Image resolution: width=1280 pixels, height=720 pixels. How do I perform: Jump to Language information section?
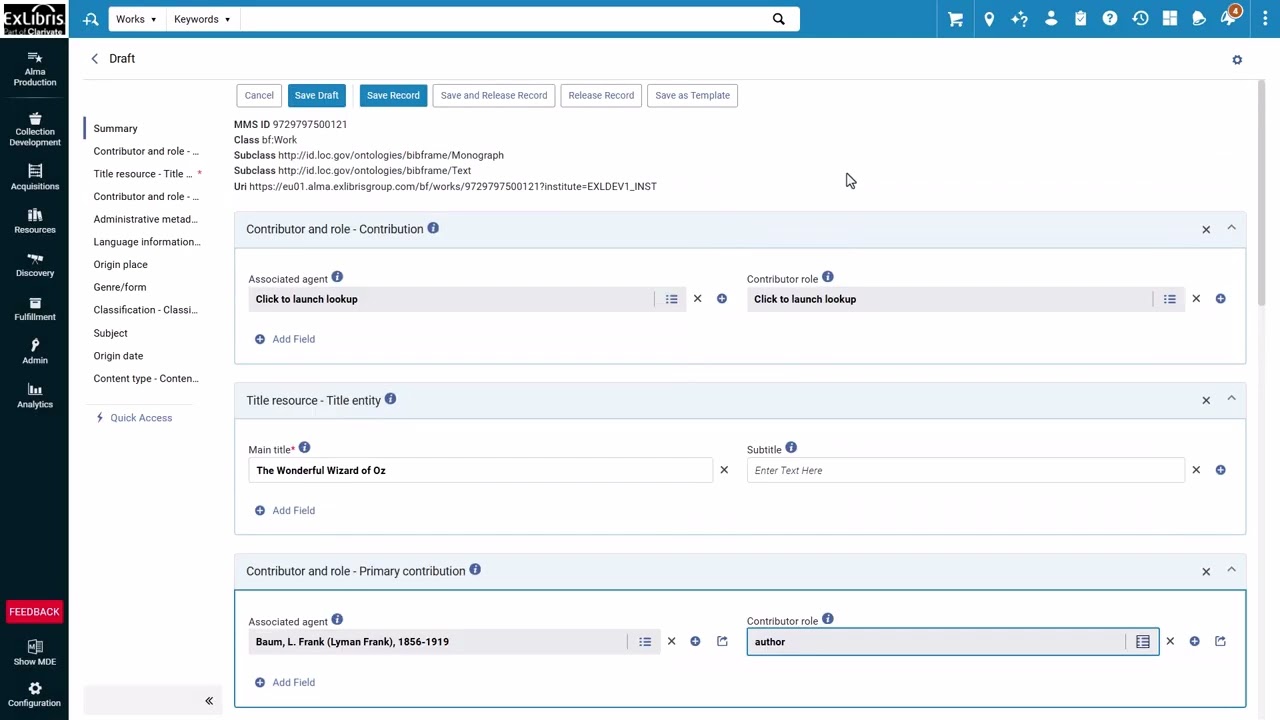147,242
